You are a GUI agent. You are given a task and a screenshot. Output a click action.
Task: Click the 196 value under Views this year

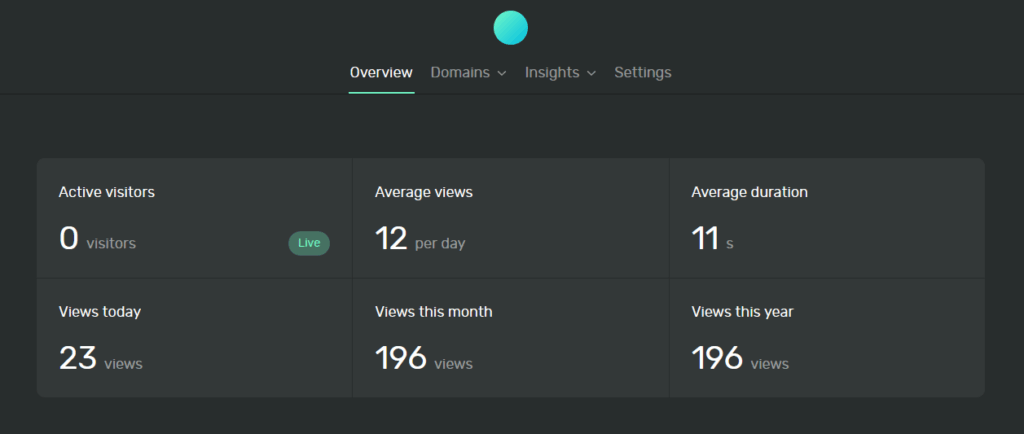[x=717, y=358]
